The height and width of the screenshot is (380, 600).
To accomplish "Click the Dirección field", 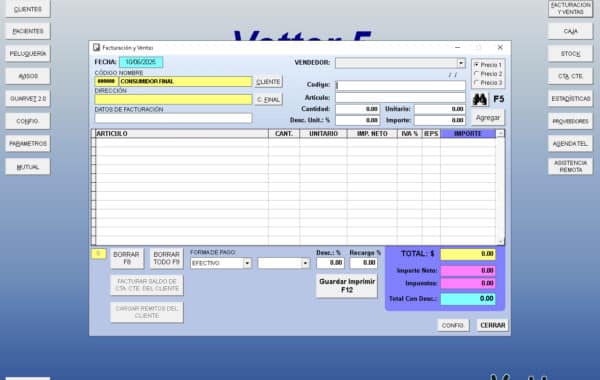I will [173, 99].
